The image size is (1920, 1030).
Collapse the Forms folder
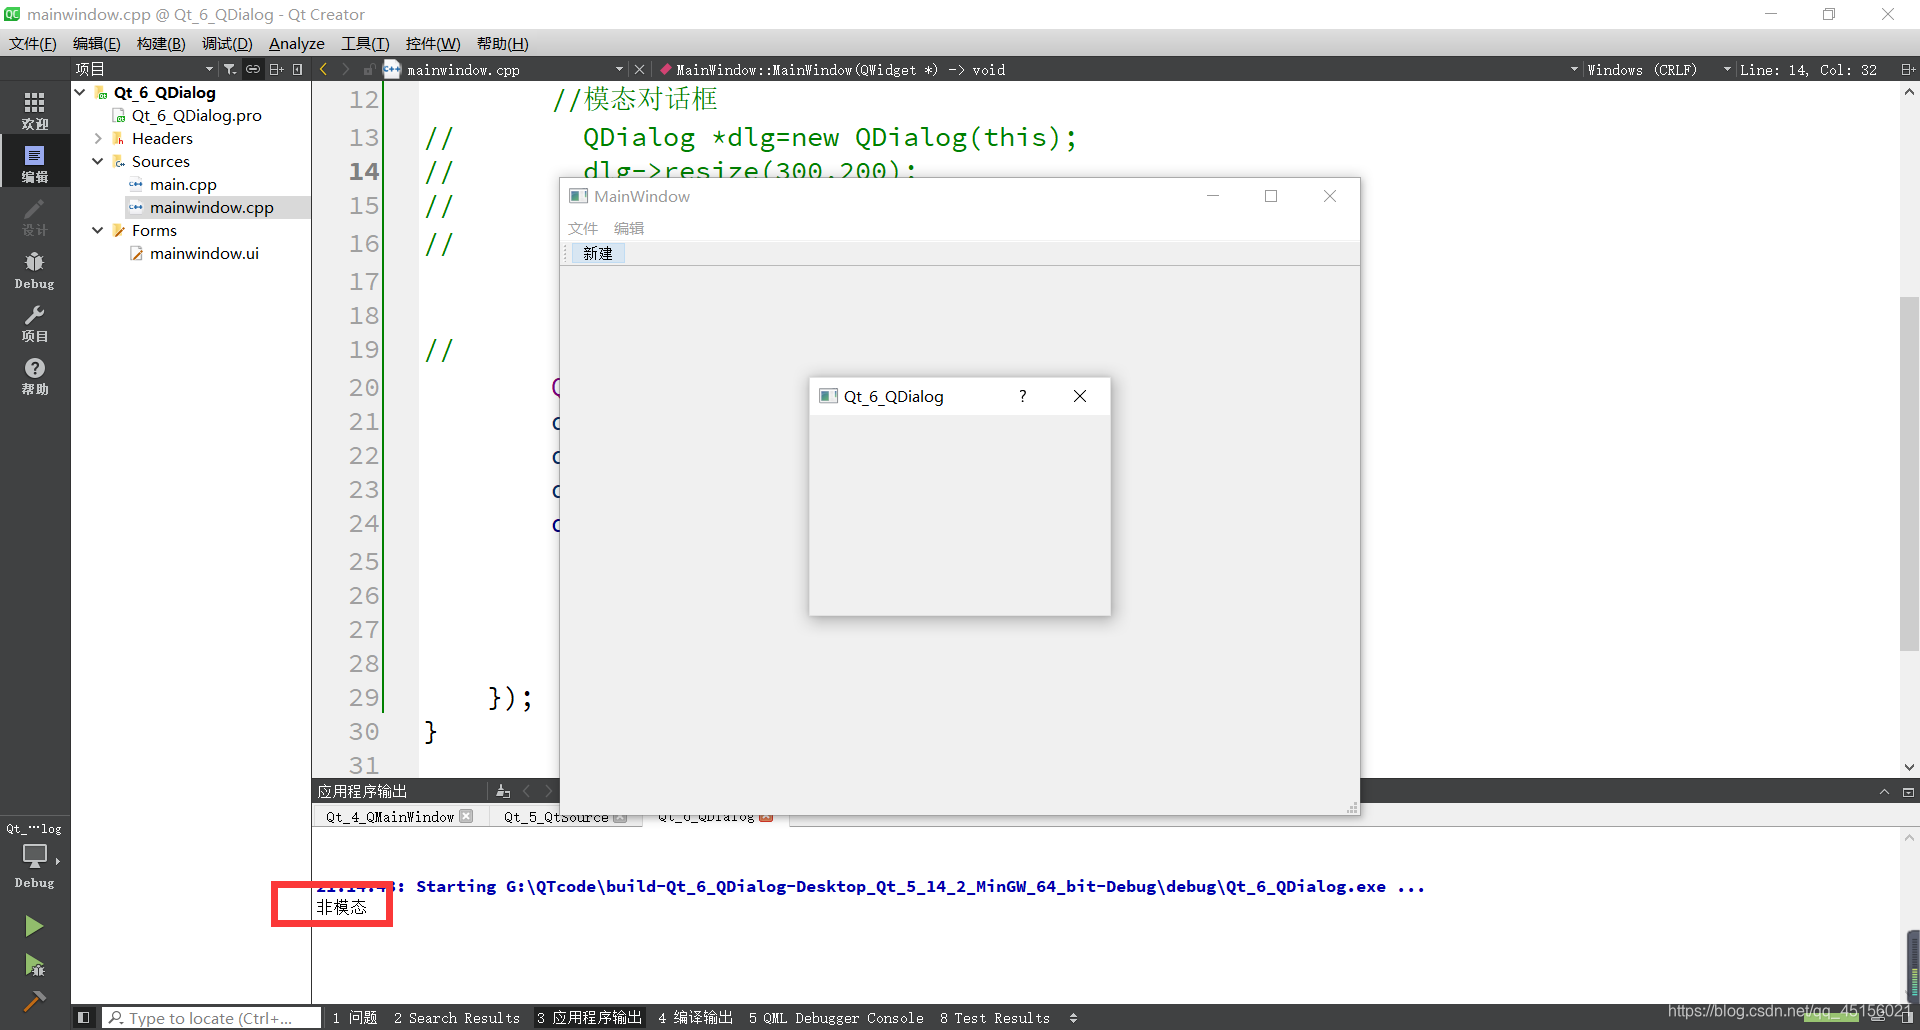pos(98,230)
